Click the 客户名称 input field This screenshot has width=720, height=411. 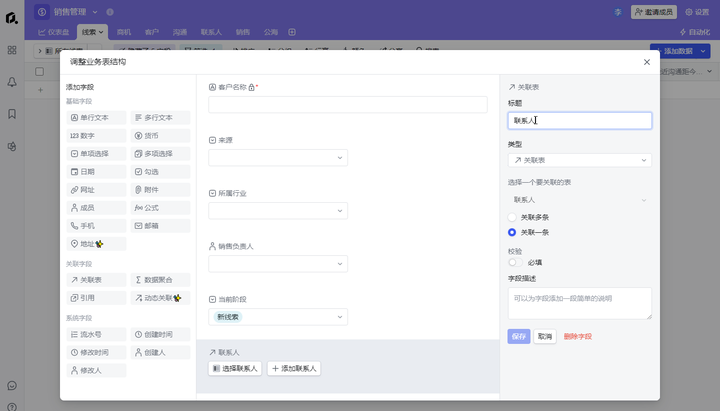(x=348, y=105)
